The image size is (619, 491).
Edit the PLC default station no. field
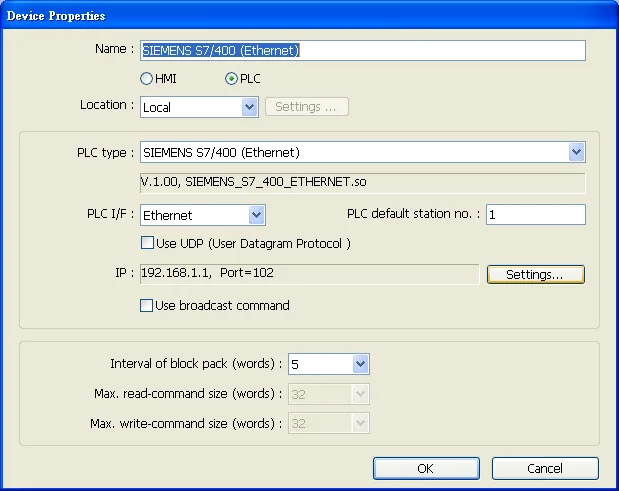coord(536,215)
